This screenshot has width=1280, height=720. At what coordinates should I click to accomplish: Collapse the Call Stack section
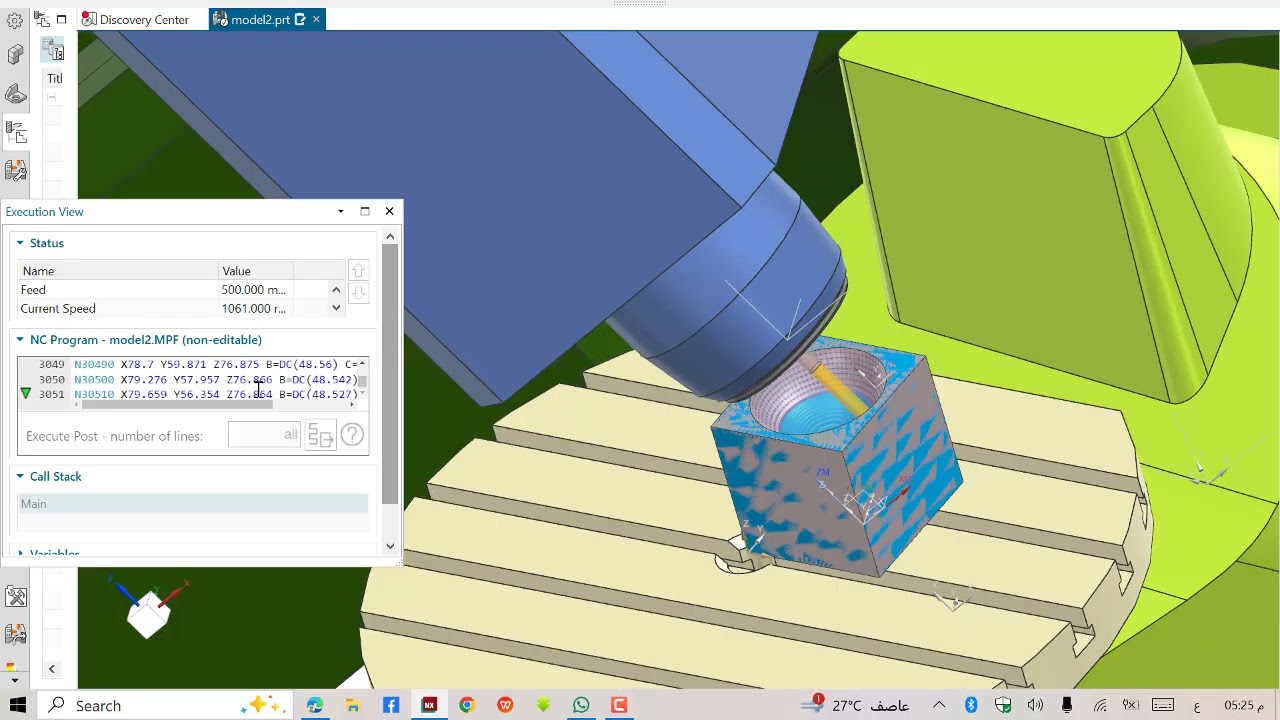tap(19, 477)
